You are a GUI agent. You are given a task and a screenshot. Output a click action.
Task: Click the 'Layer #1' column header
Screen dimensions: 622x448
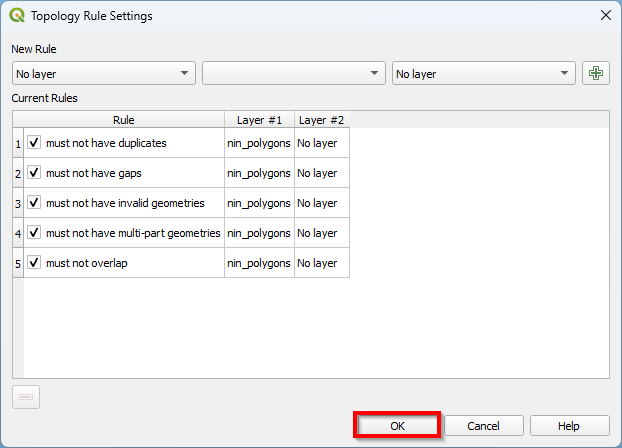tap(259, 120)
